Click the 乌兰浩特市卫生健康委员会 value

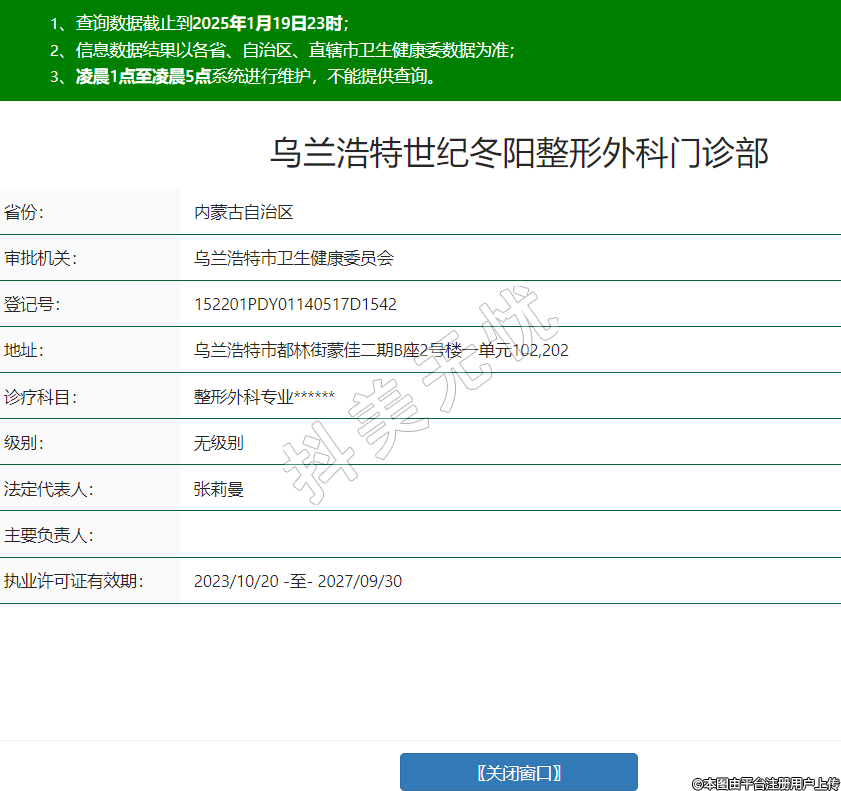tap(293, 258)
